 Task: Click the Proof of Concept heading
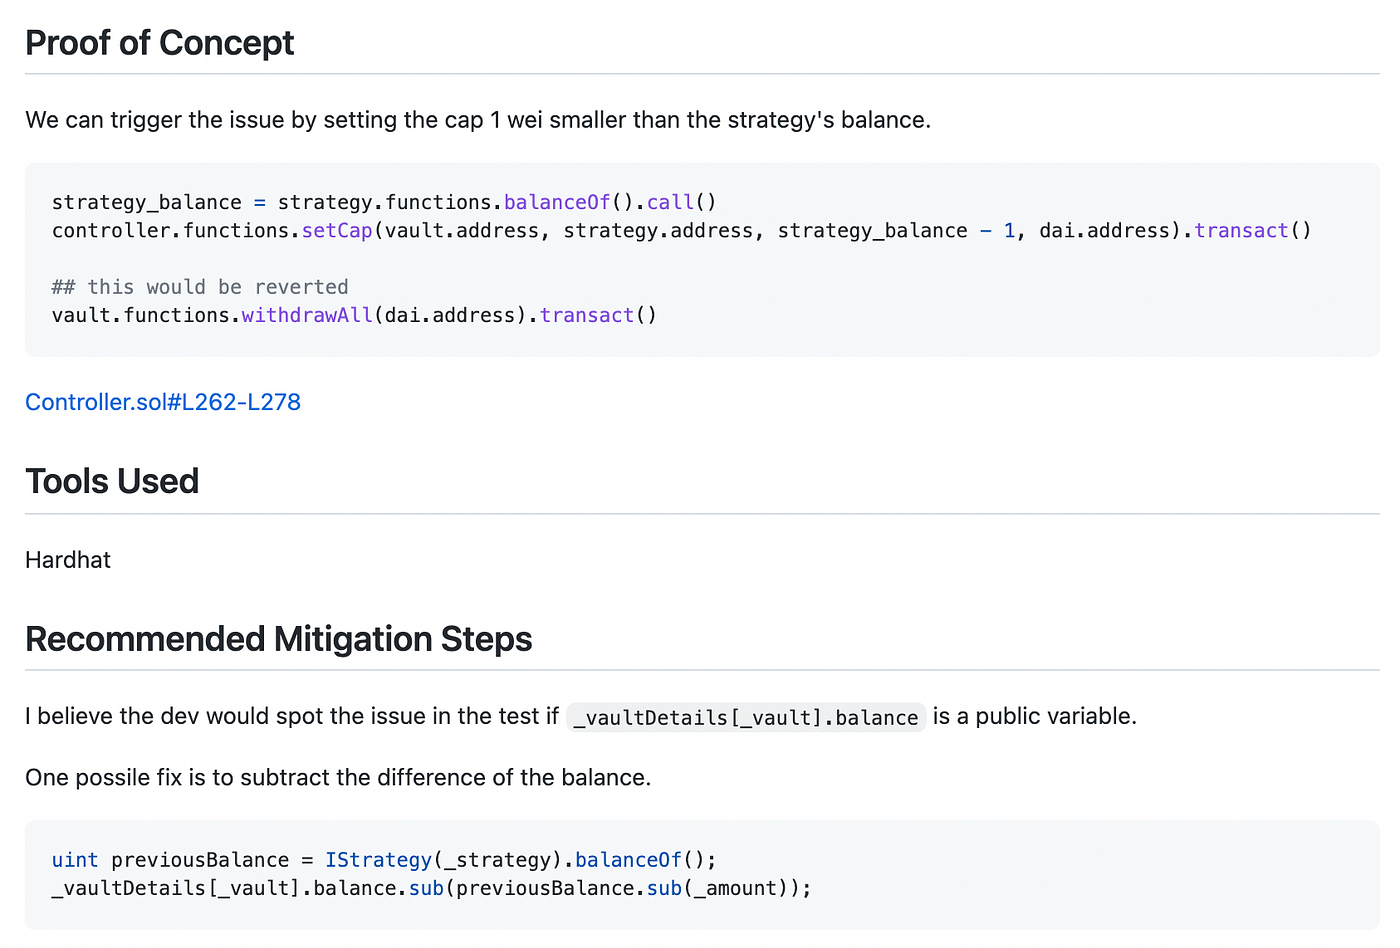[159, 43]
